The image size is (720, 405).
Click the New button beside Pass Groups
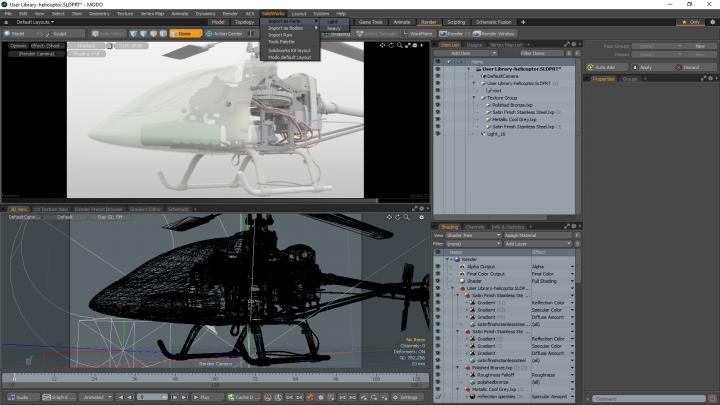tap(700, 46)
